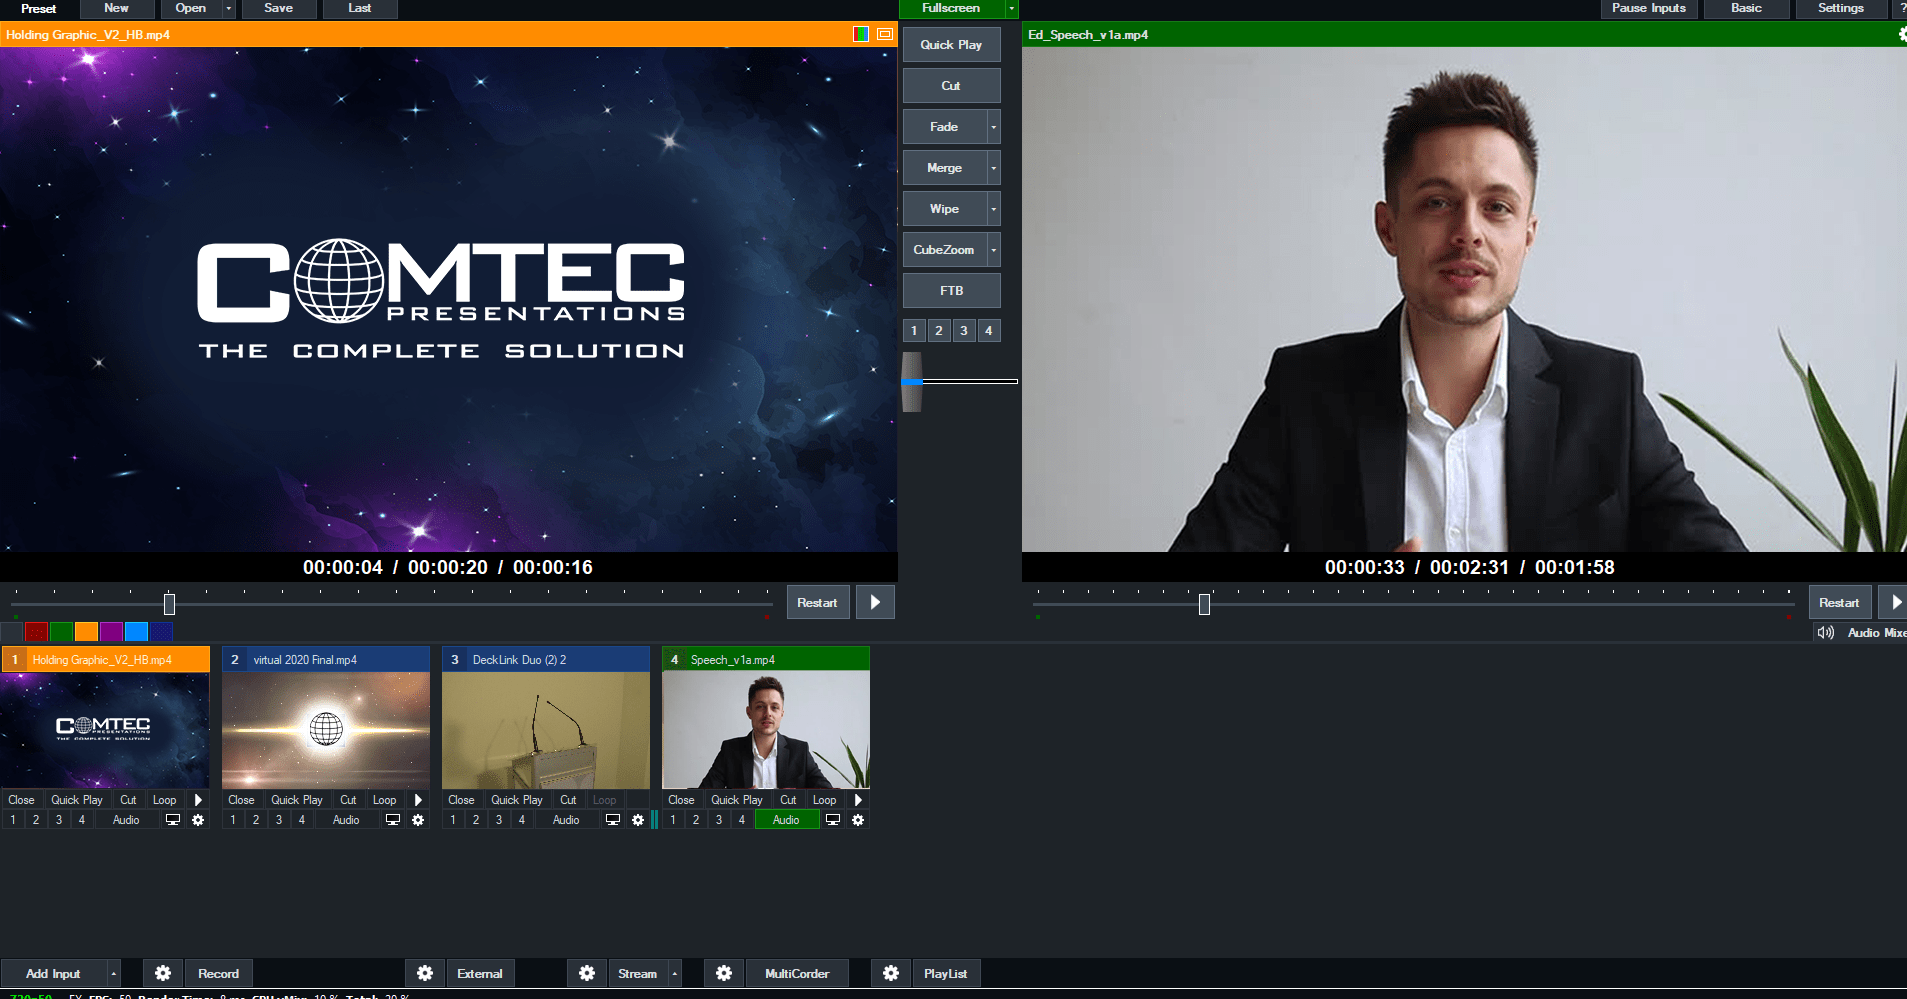
Task: Click the Quick Play transition button
Action: pos(951,45)
